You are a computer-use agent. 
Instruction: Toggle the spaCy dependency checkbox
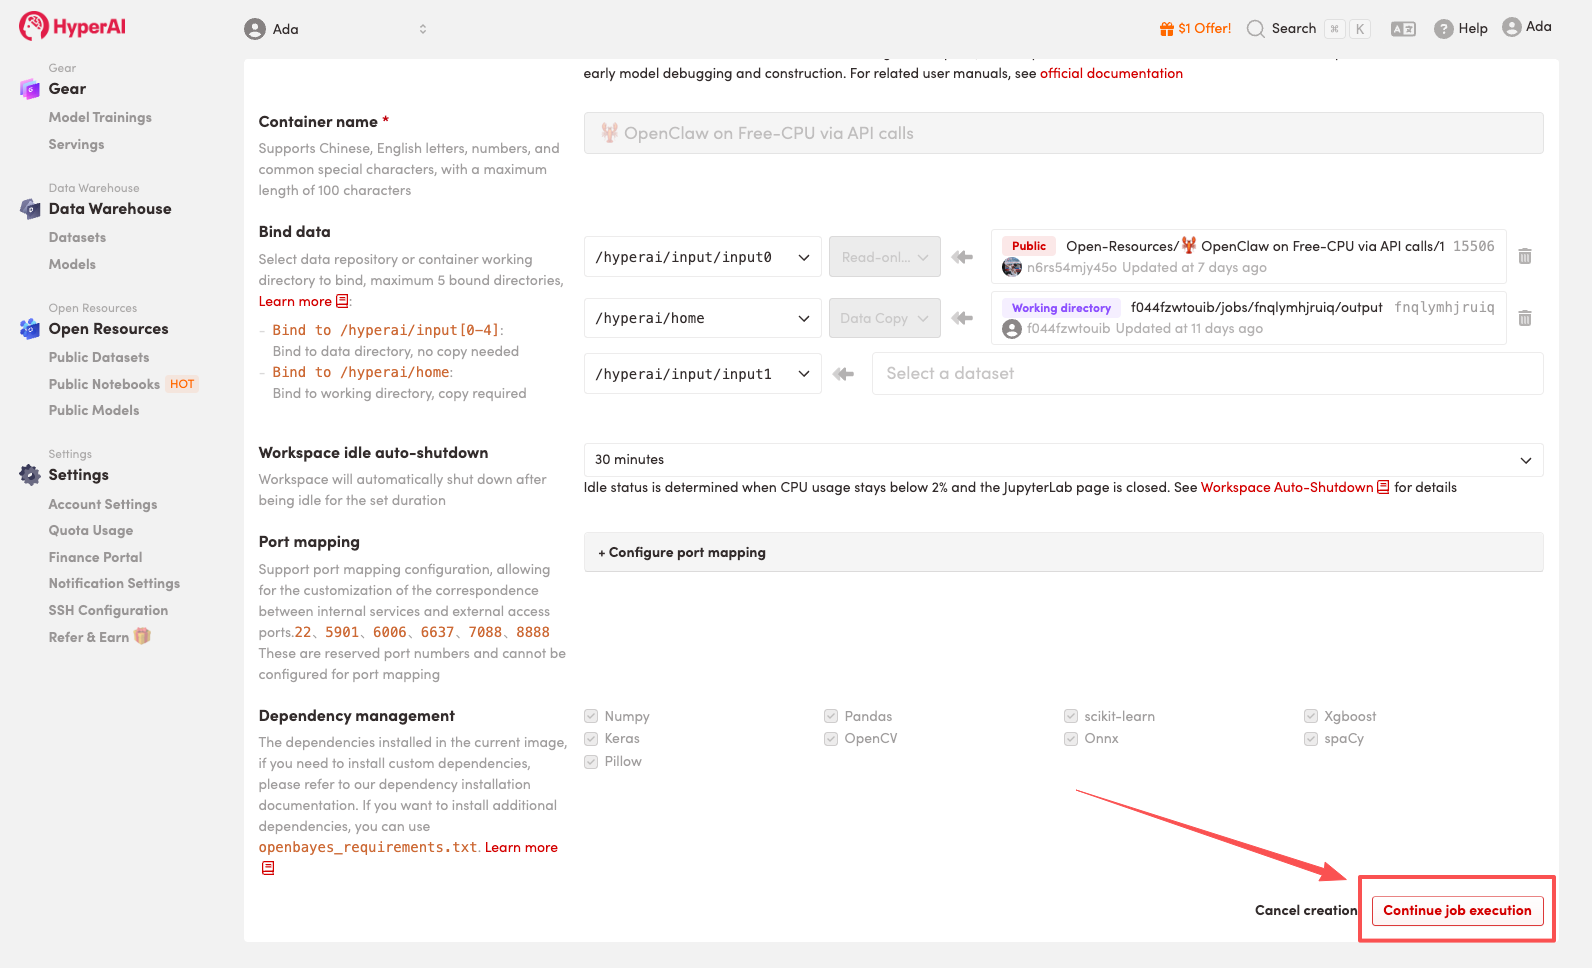pos(1311,739)
